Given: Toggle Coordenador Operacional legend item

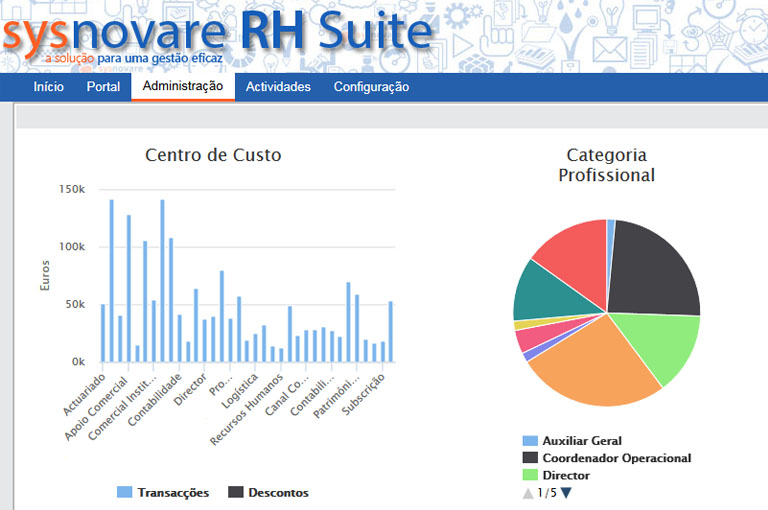Looking at the screenshot, I should click(607, 458).
